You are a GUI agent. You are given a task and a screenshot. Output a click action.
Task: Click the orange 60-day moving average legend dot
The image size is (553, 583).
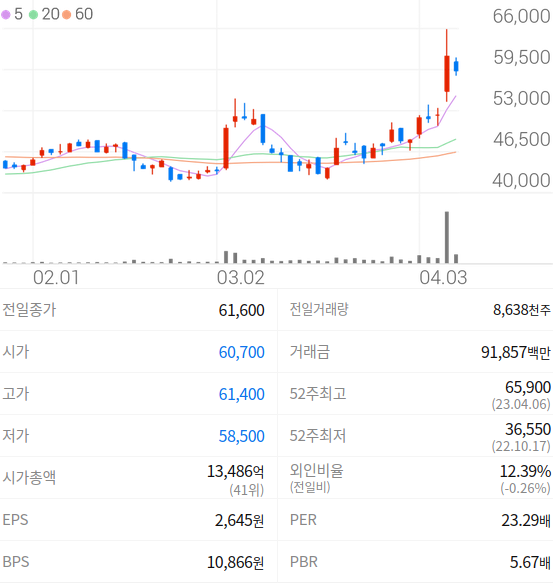67,15
